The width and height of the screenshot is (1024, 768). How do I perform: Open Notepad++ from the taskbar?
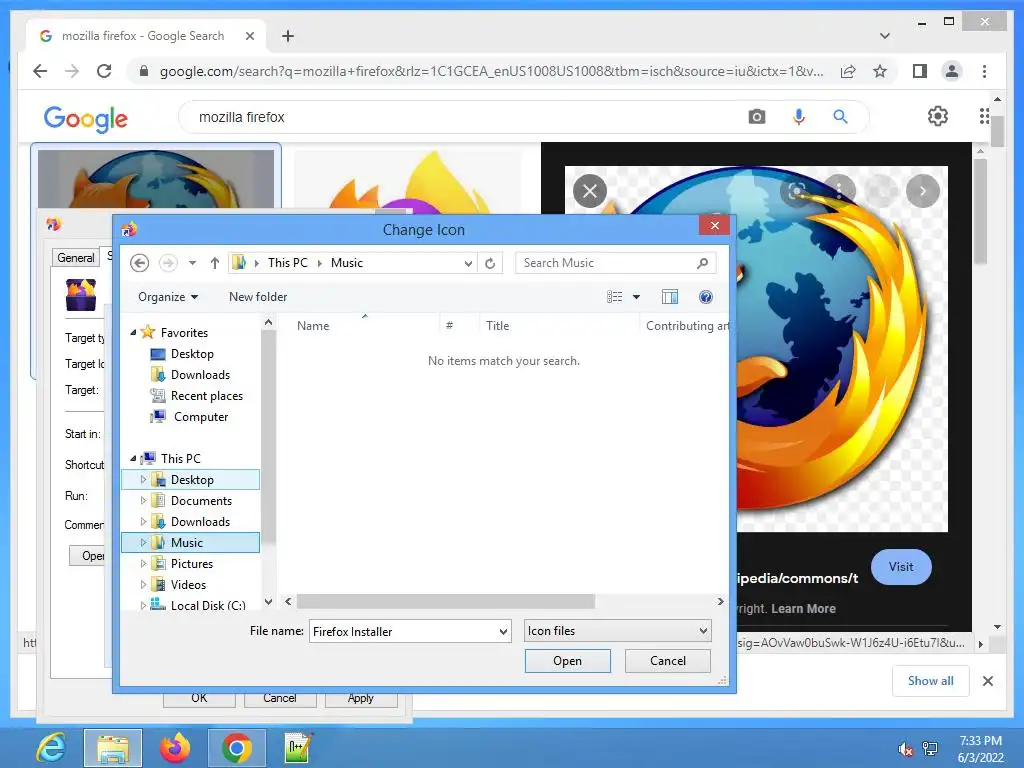point(298,748)
